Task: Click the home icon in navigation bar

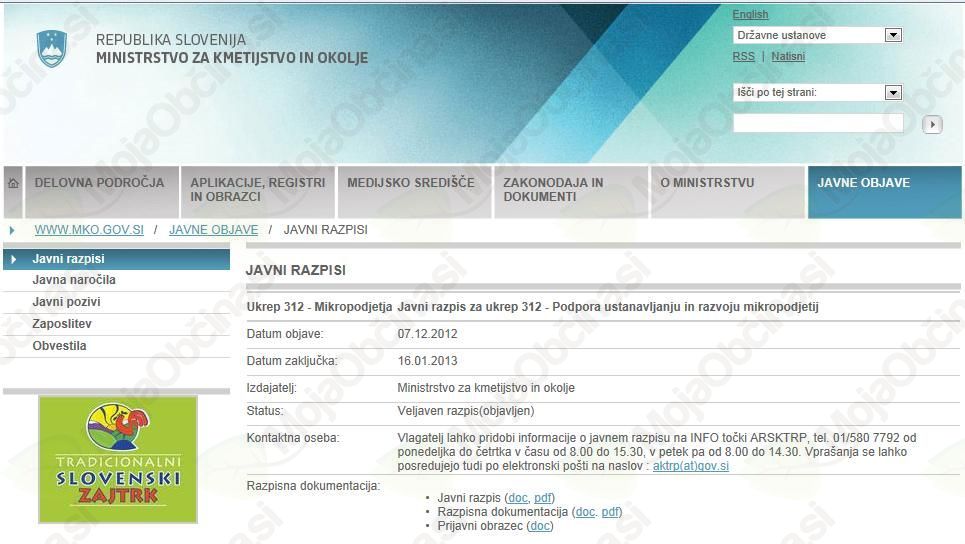Action: tap(13, 184)
